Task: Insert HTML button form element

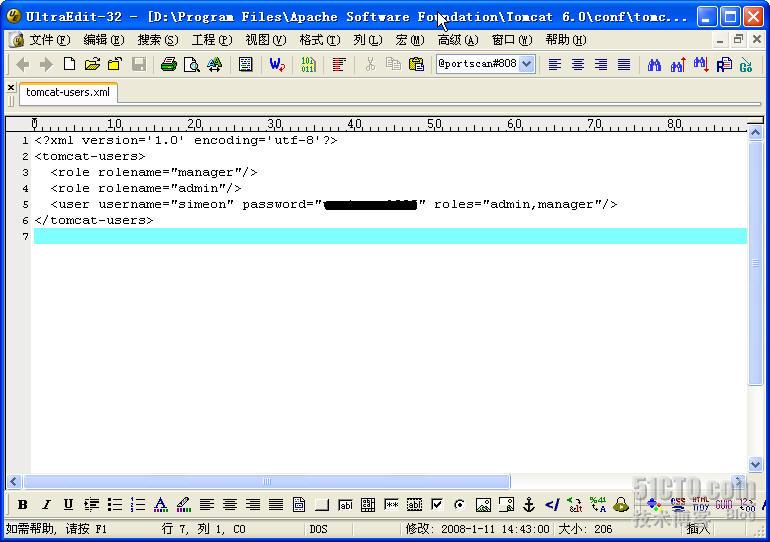Action: (x=322, y=504)
